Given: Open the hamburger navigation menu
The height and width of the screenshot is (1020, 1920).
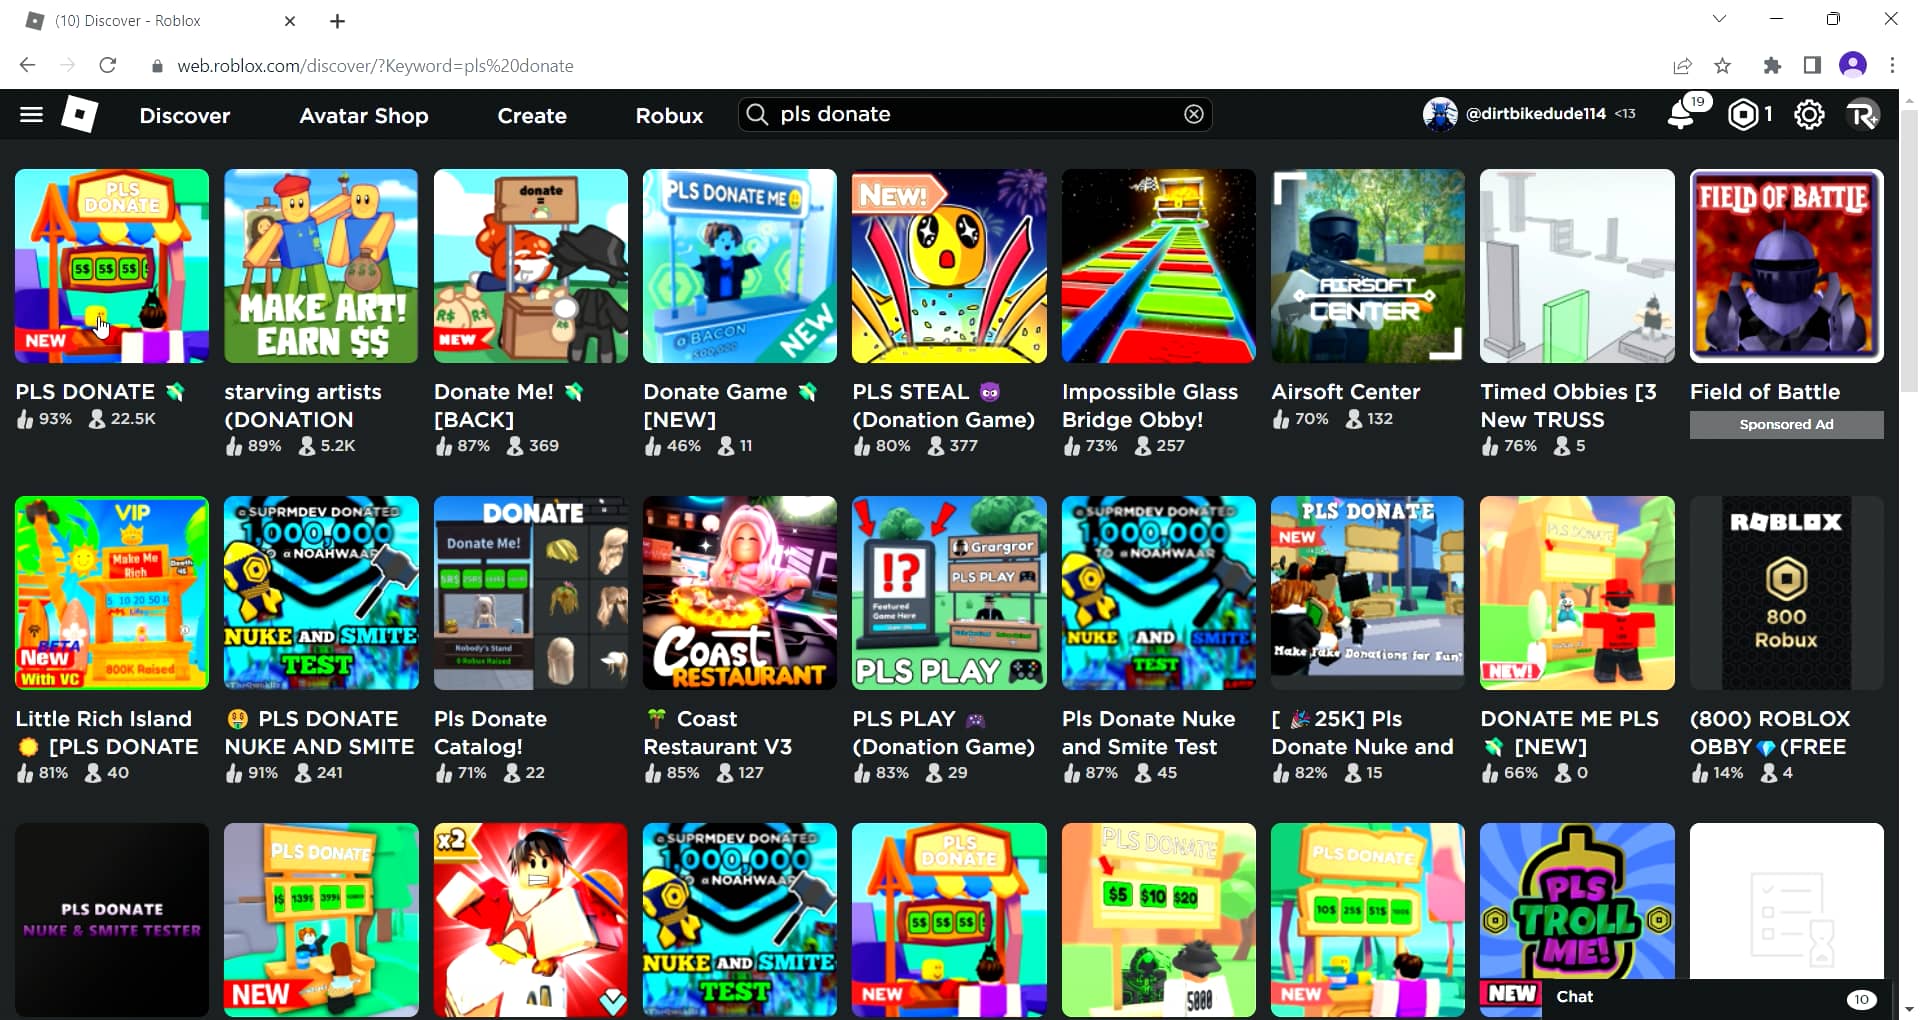Looking at the screenshot, I should (31, 114).
